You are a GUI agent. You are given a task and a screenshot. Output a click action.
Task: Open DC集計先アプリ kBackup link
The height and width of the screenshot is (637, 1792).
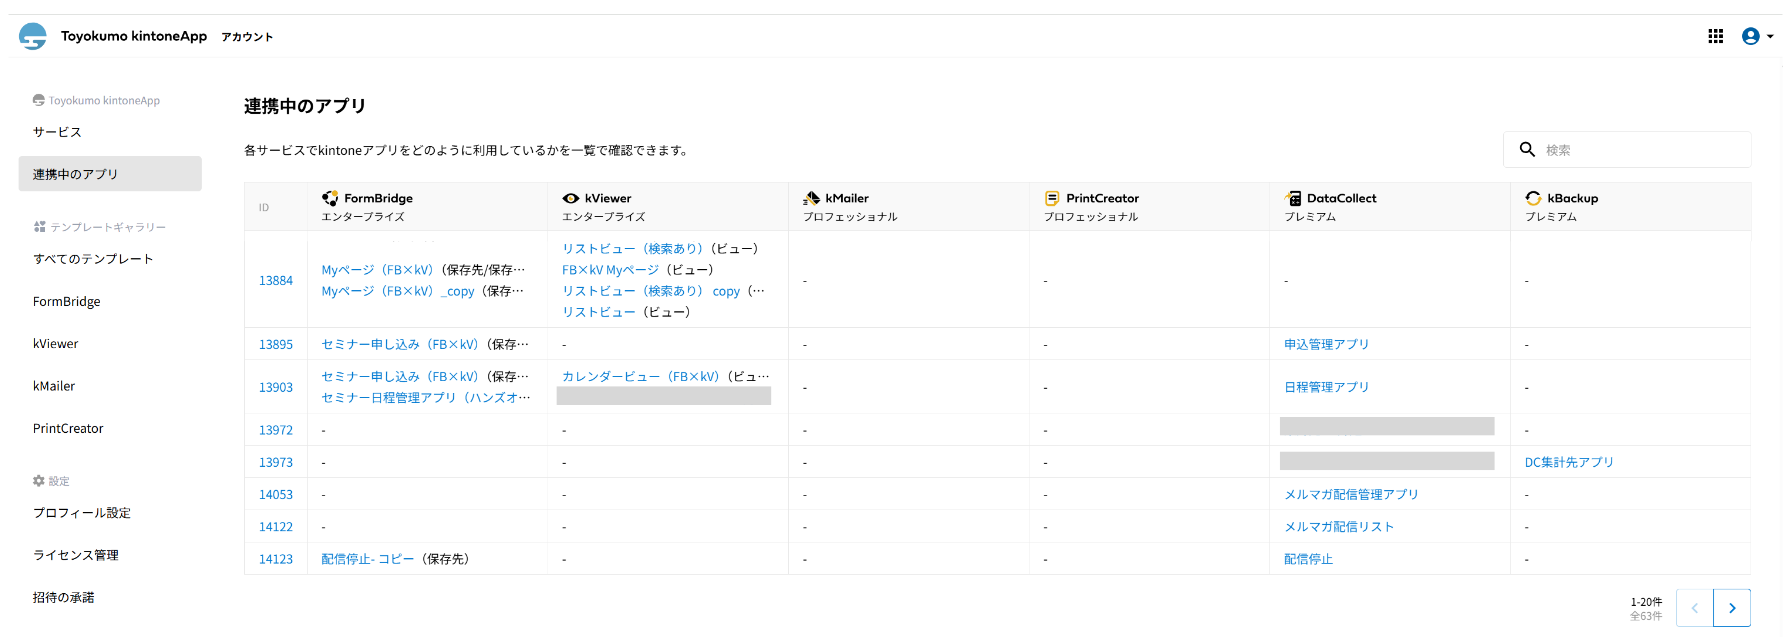[1569, 462]
